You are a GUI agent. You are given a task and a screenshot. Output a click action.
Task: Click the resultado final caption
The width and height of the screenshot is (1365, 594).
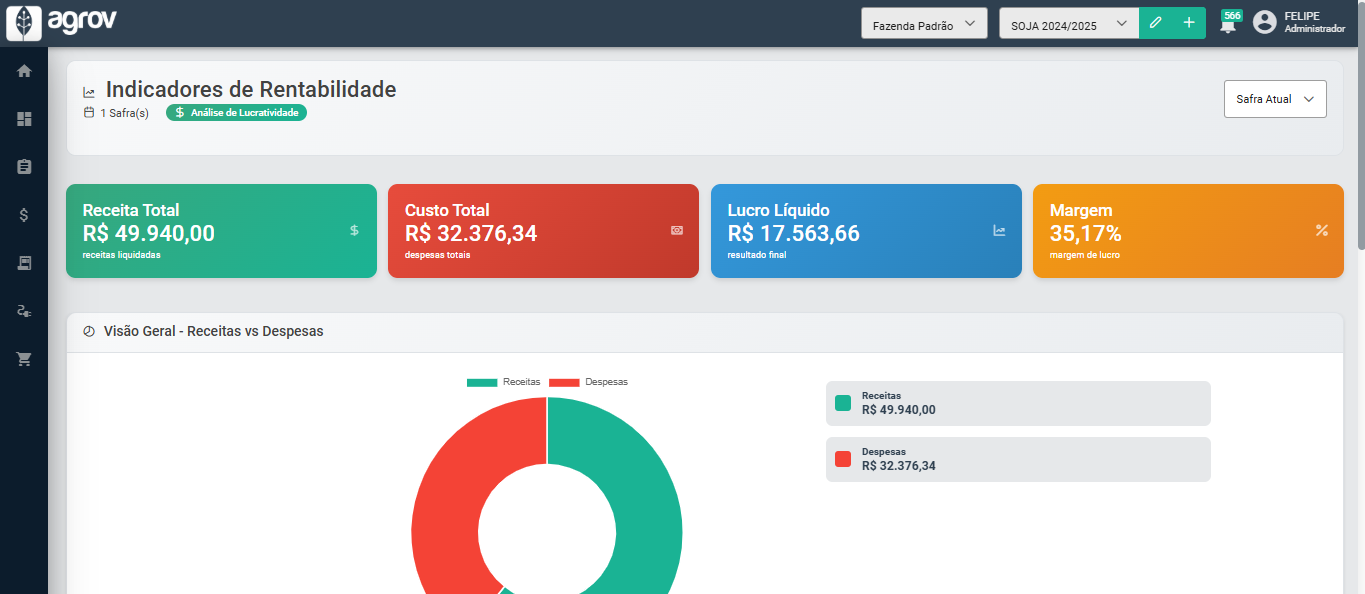coord(757,255)
